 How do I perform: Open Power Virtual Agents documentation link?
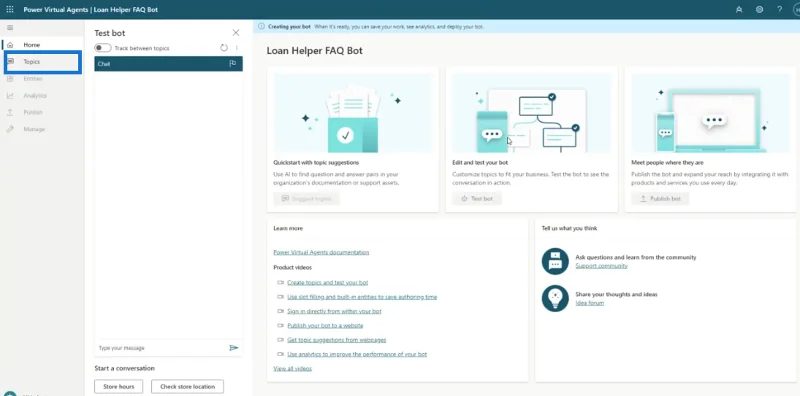(321, 252)
